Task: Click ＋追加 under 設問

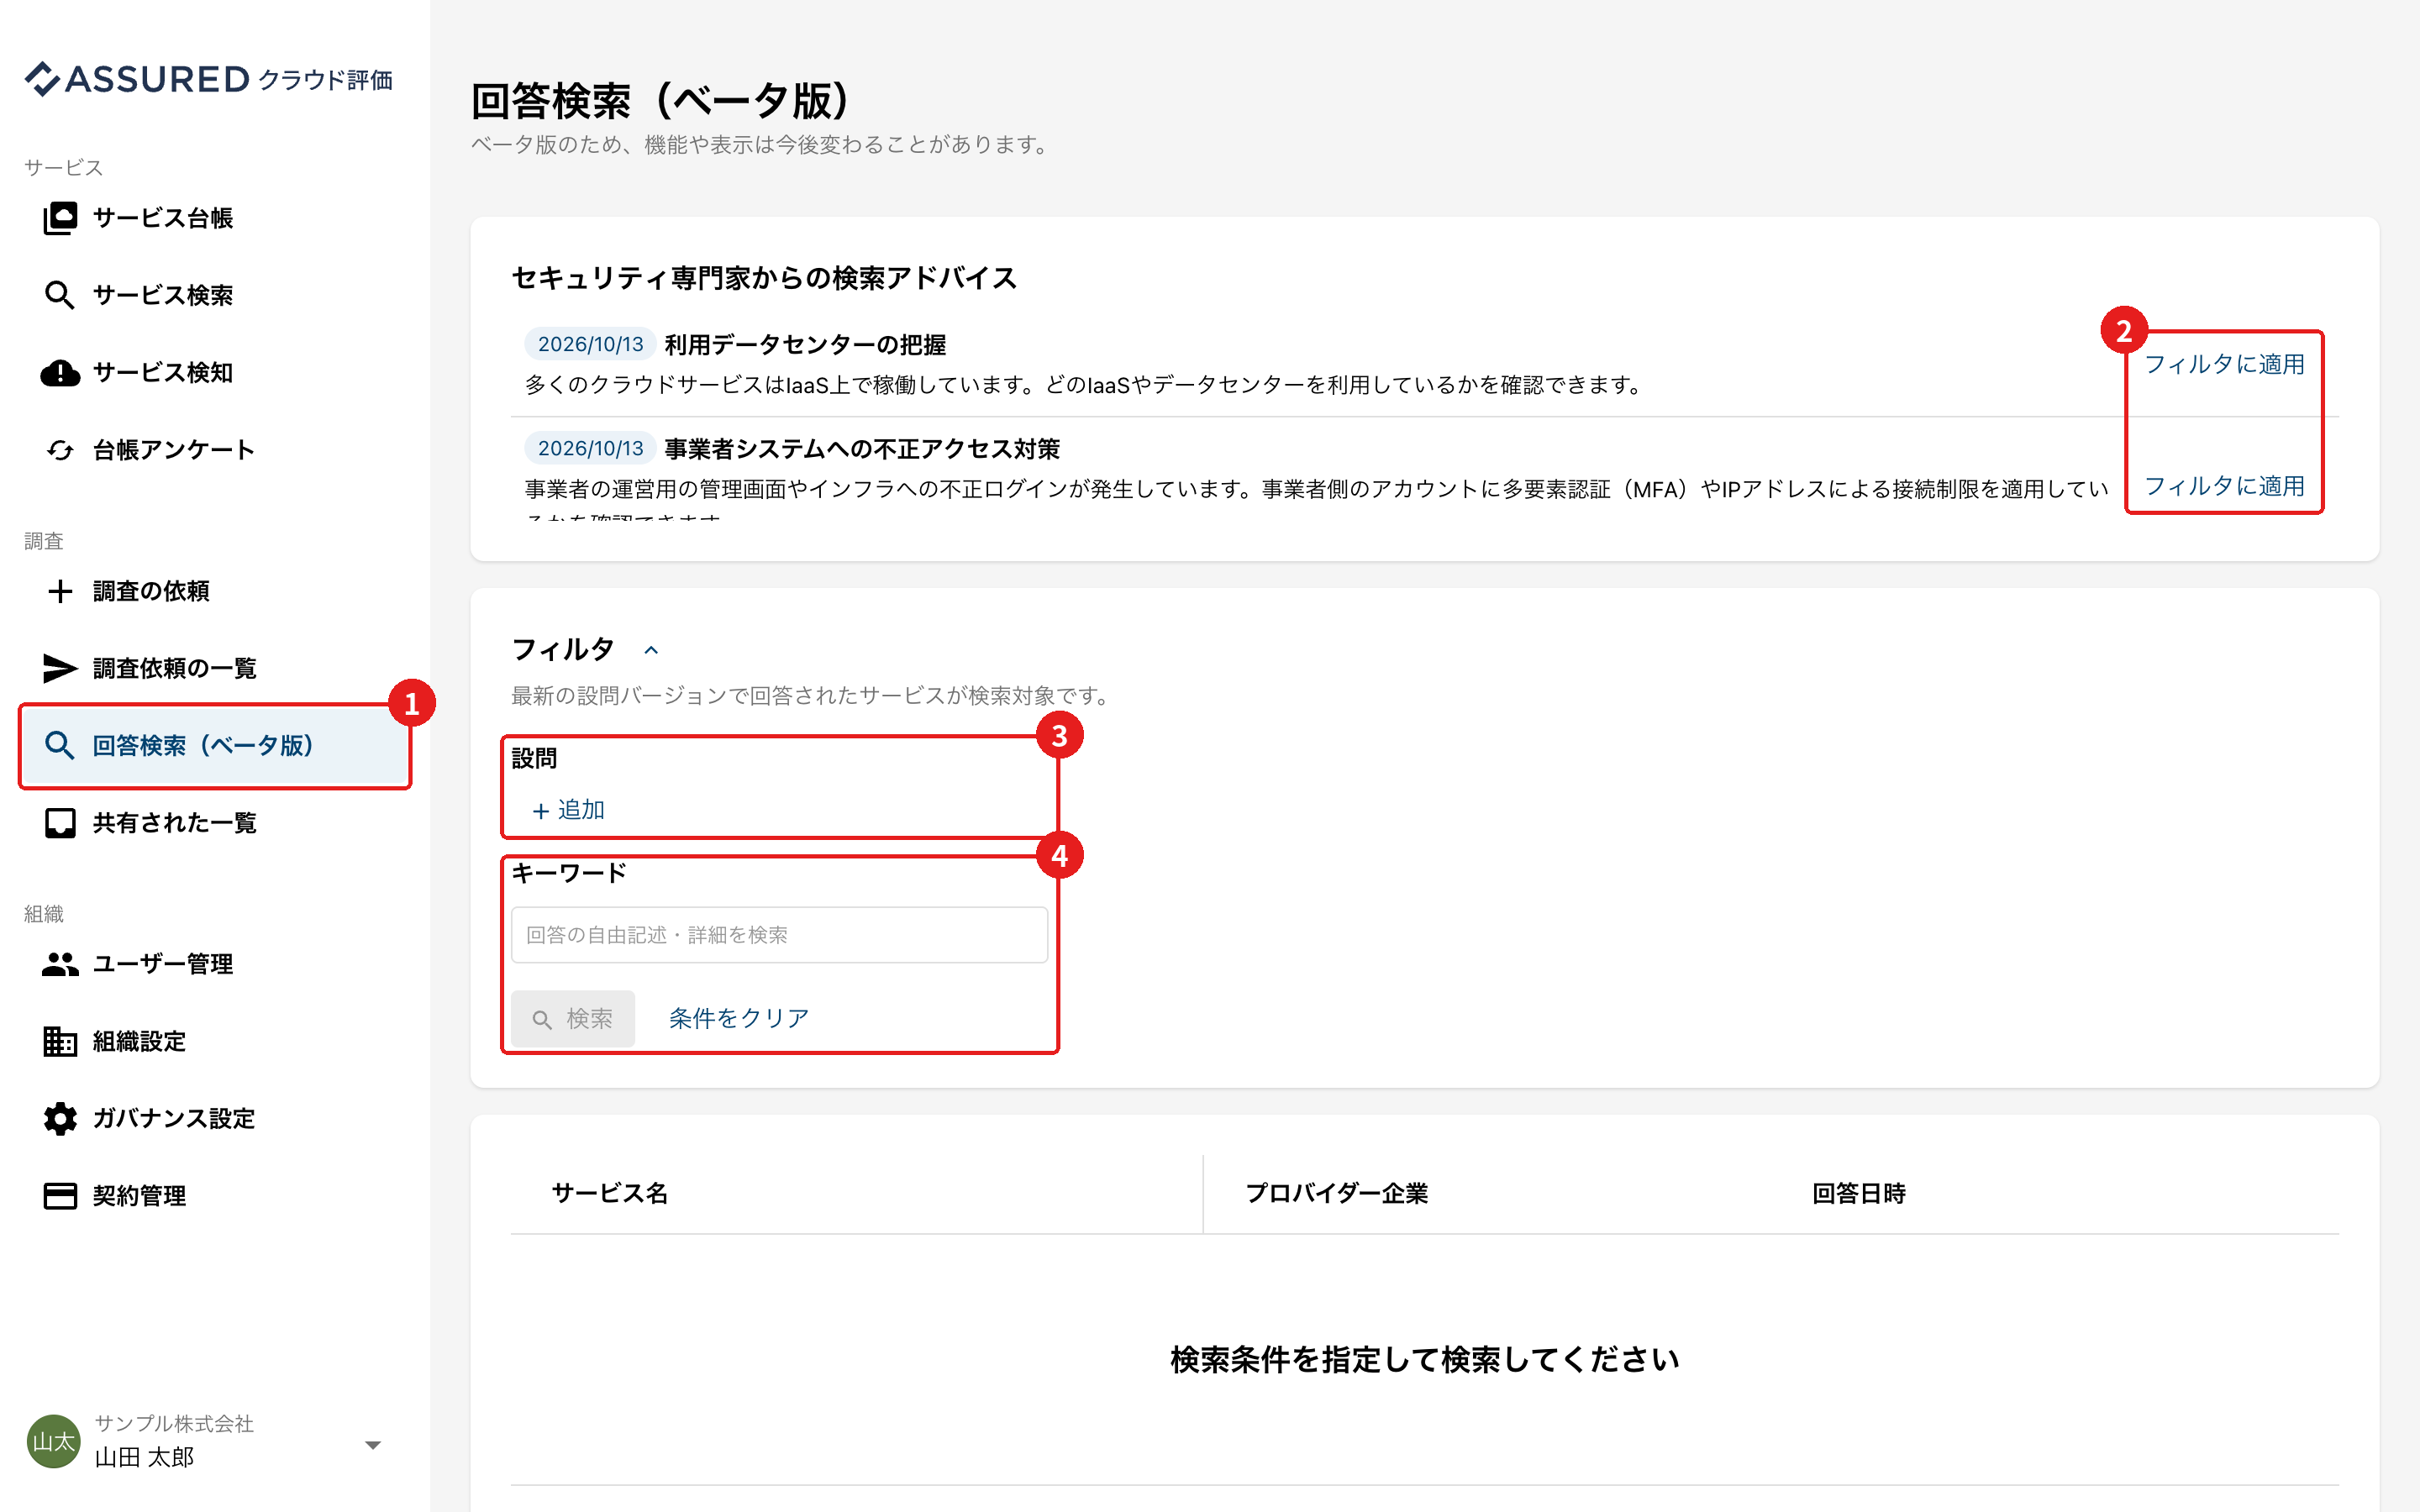Action: pyautogui.click(x=568, y=810)
